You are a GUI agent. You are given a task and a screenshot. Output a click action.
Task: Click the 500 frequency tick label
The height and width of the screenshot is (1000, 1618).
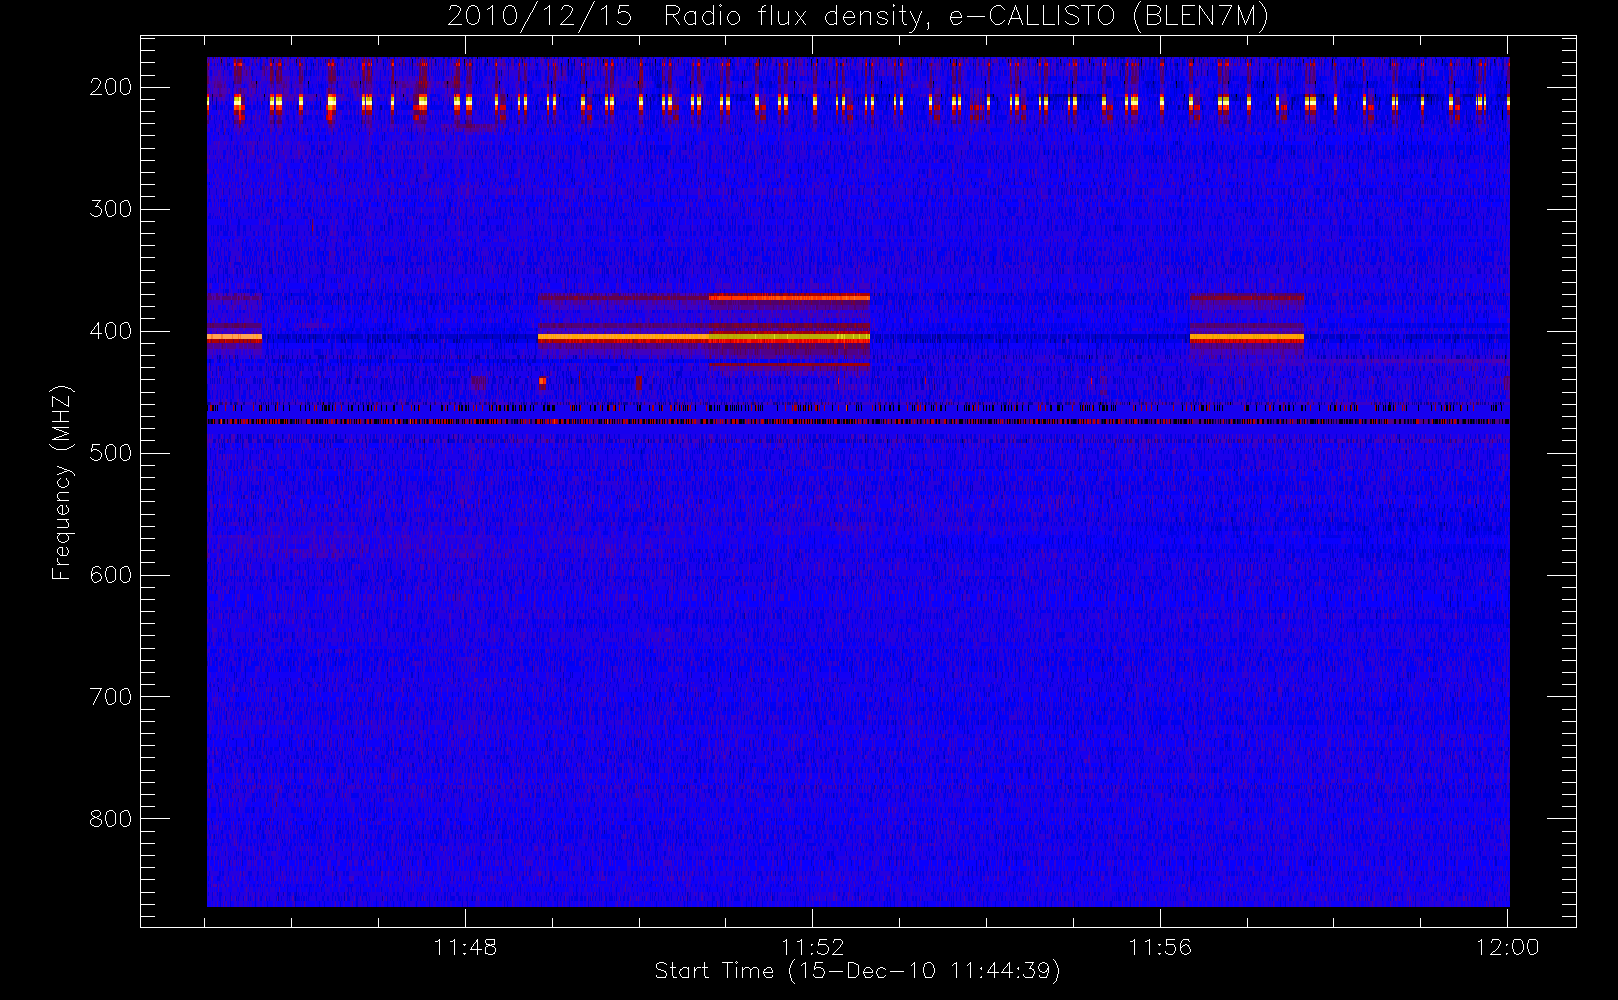111,453
